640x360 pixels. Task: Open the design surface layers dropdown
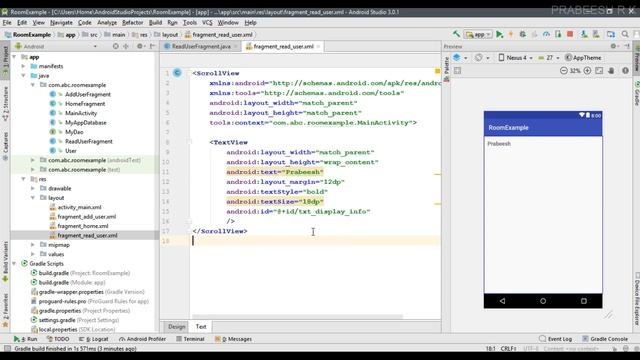coord(460,58)
